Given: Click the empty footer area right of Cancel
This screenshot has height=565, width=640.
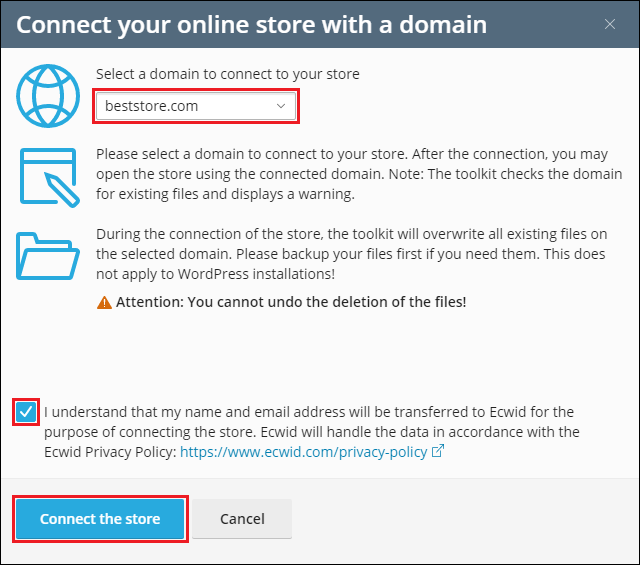Looking at the screenshot, I should (x=460, y=519).
